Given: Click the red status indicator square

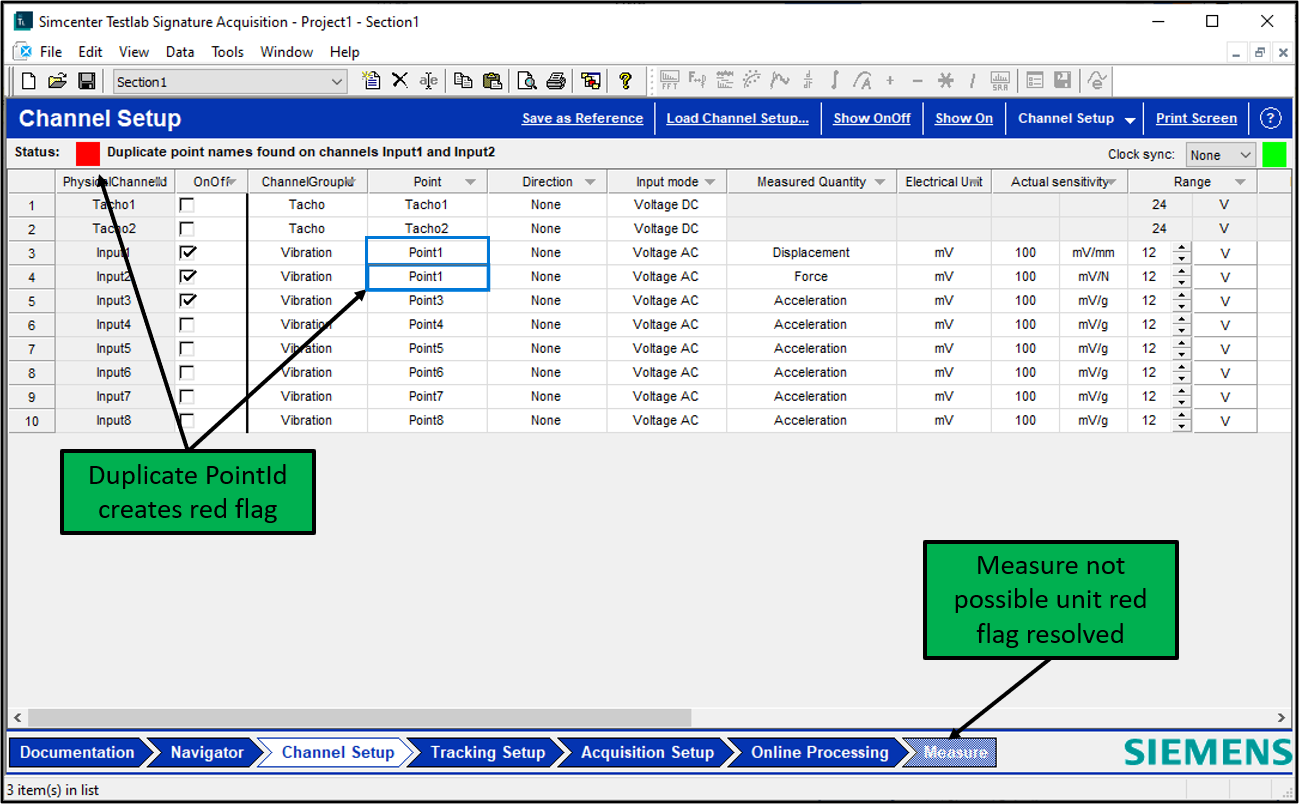Looking at the screenshot, I should pyautogui.click(x=88, y=153).
